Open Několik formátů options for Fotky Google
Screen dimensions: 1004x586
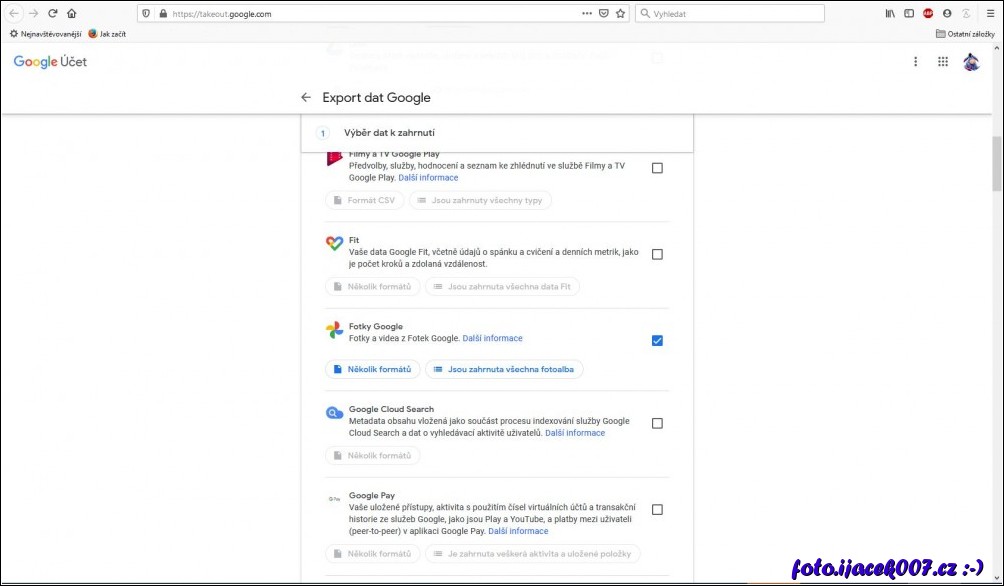point(372,369)
